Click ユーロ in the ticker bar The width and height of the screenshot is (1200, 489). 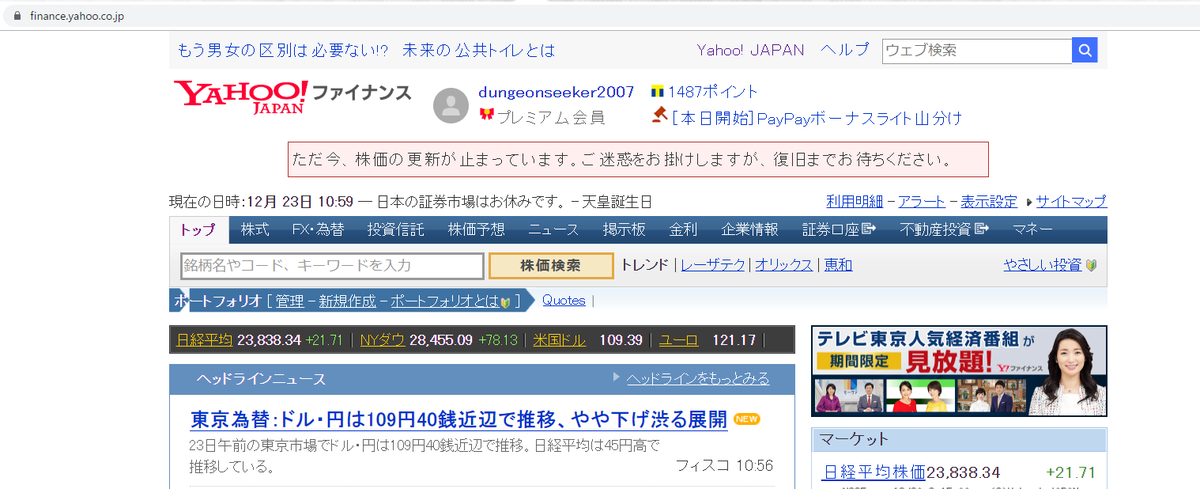[x=678, y=340]
